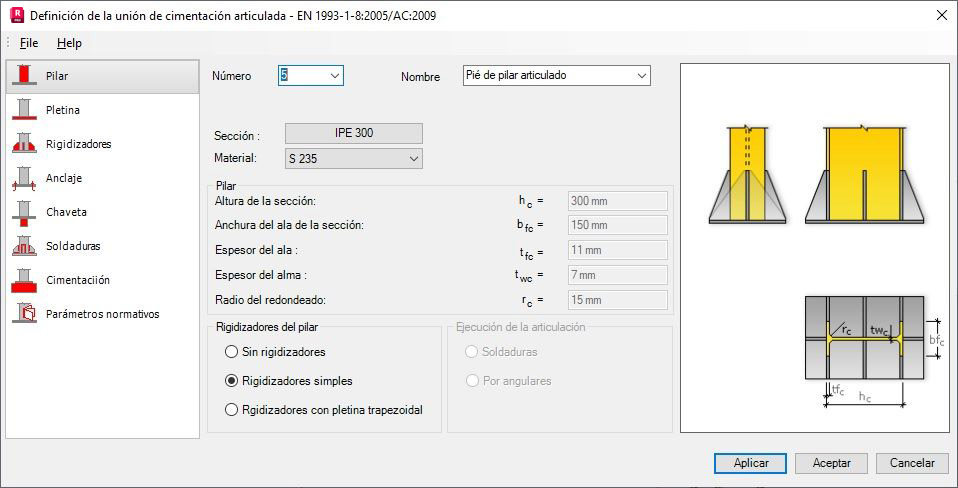
Task: Select the Pilar section icon
Action: 24,76
